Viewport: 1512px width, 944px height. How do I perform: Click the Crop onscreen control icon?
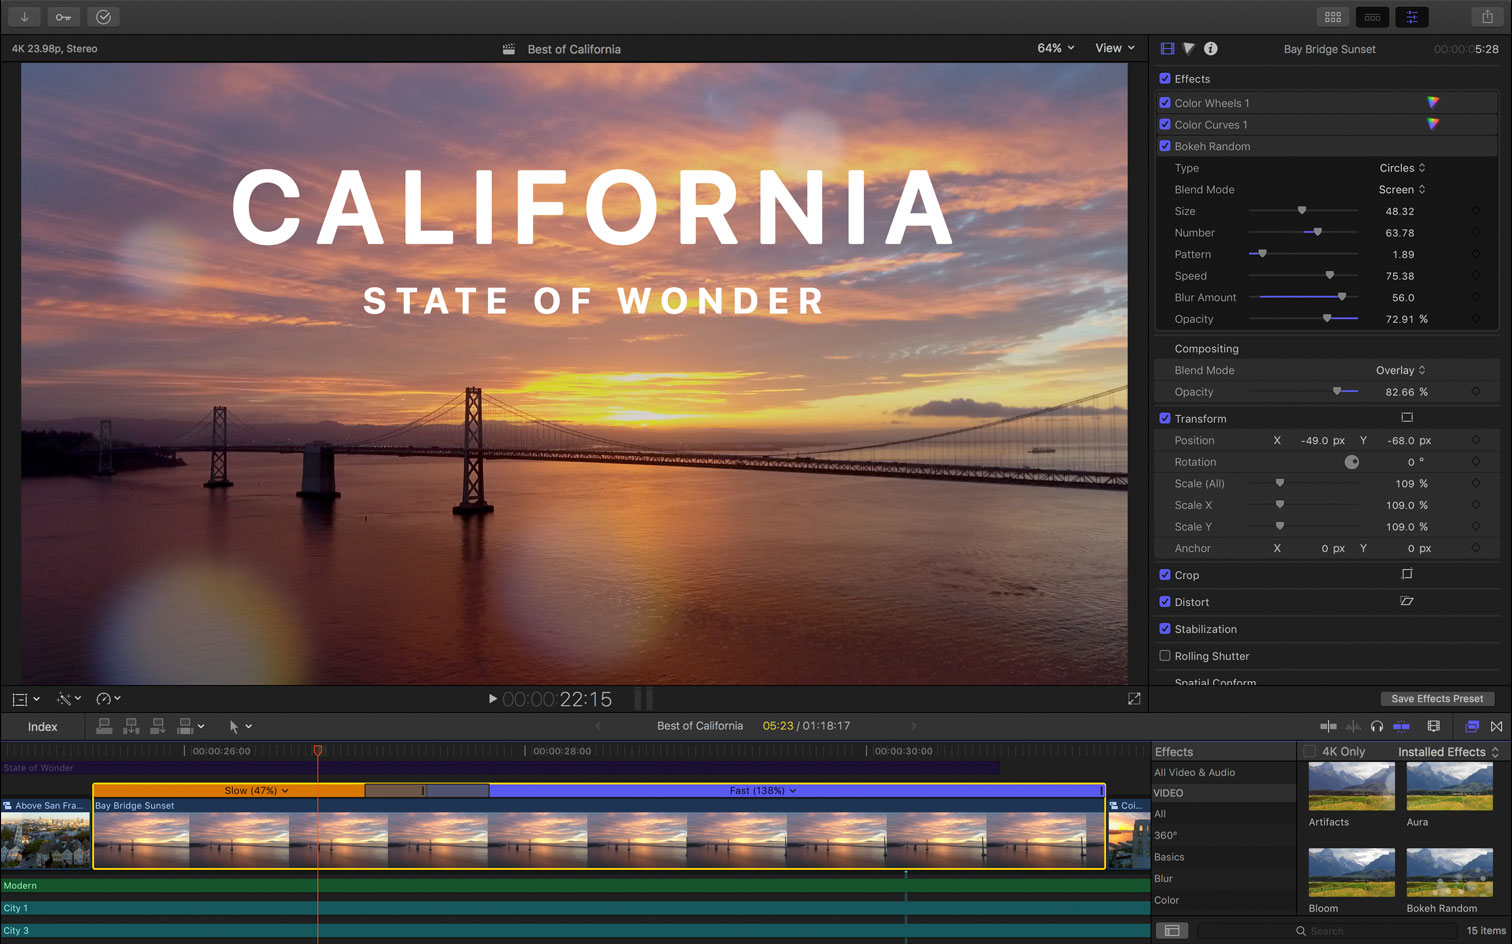point(1406,575)
